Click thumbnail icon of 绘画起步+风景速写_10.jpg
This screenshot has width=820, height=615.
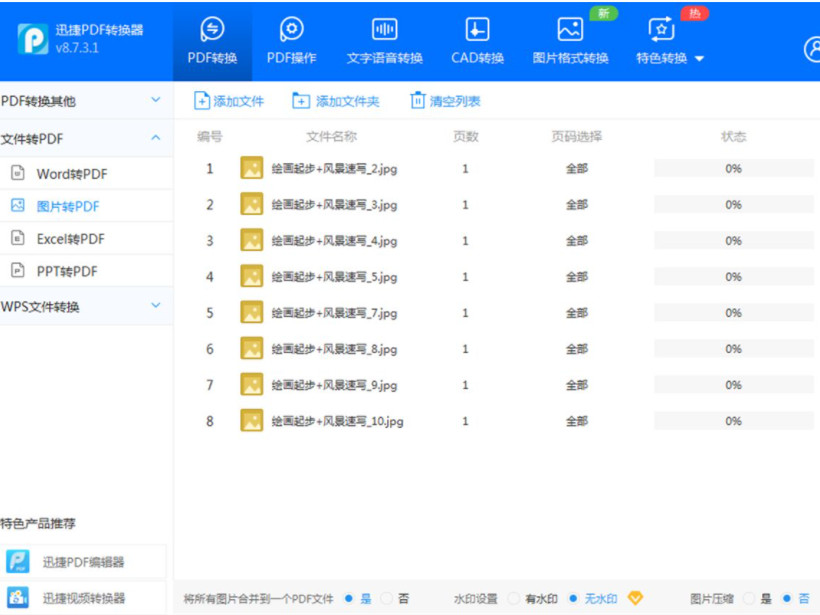coord(252,420)
